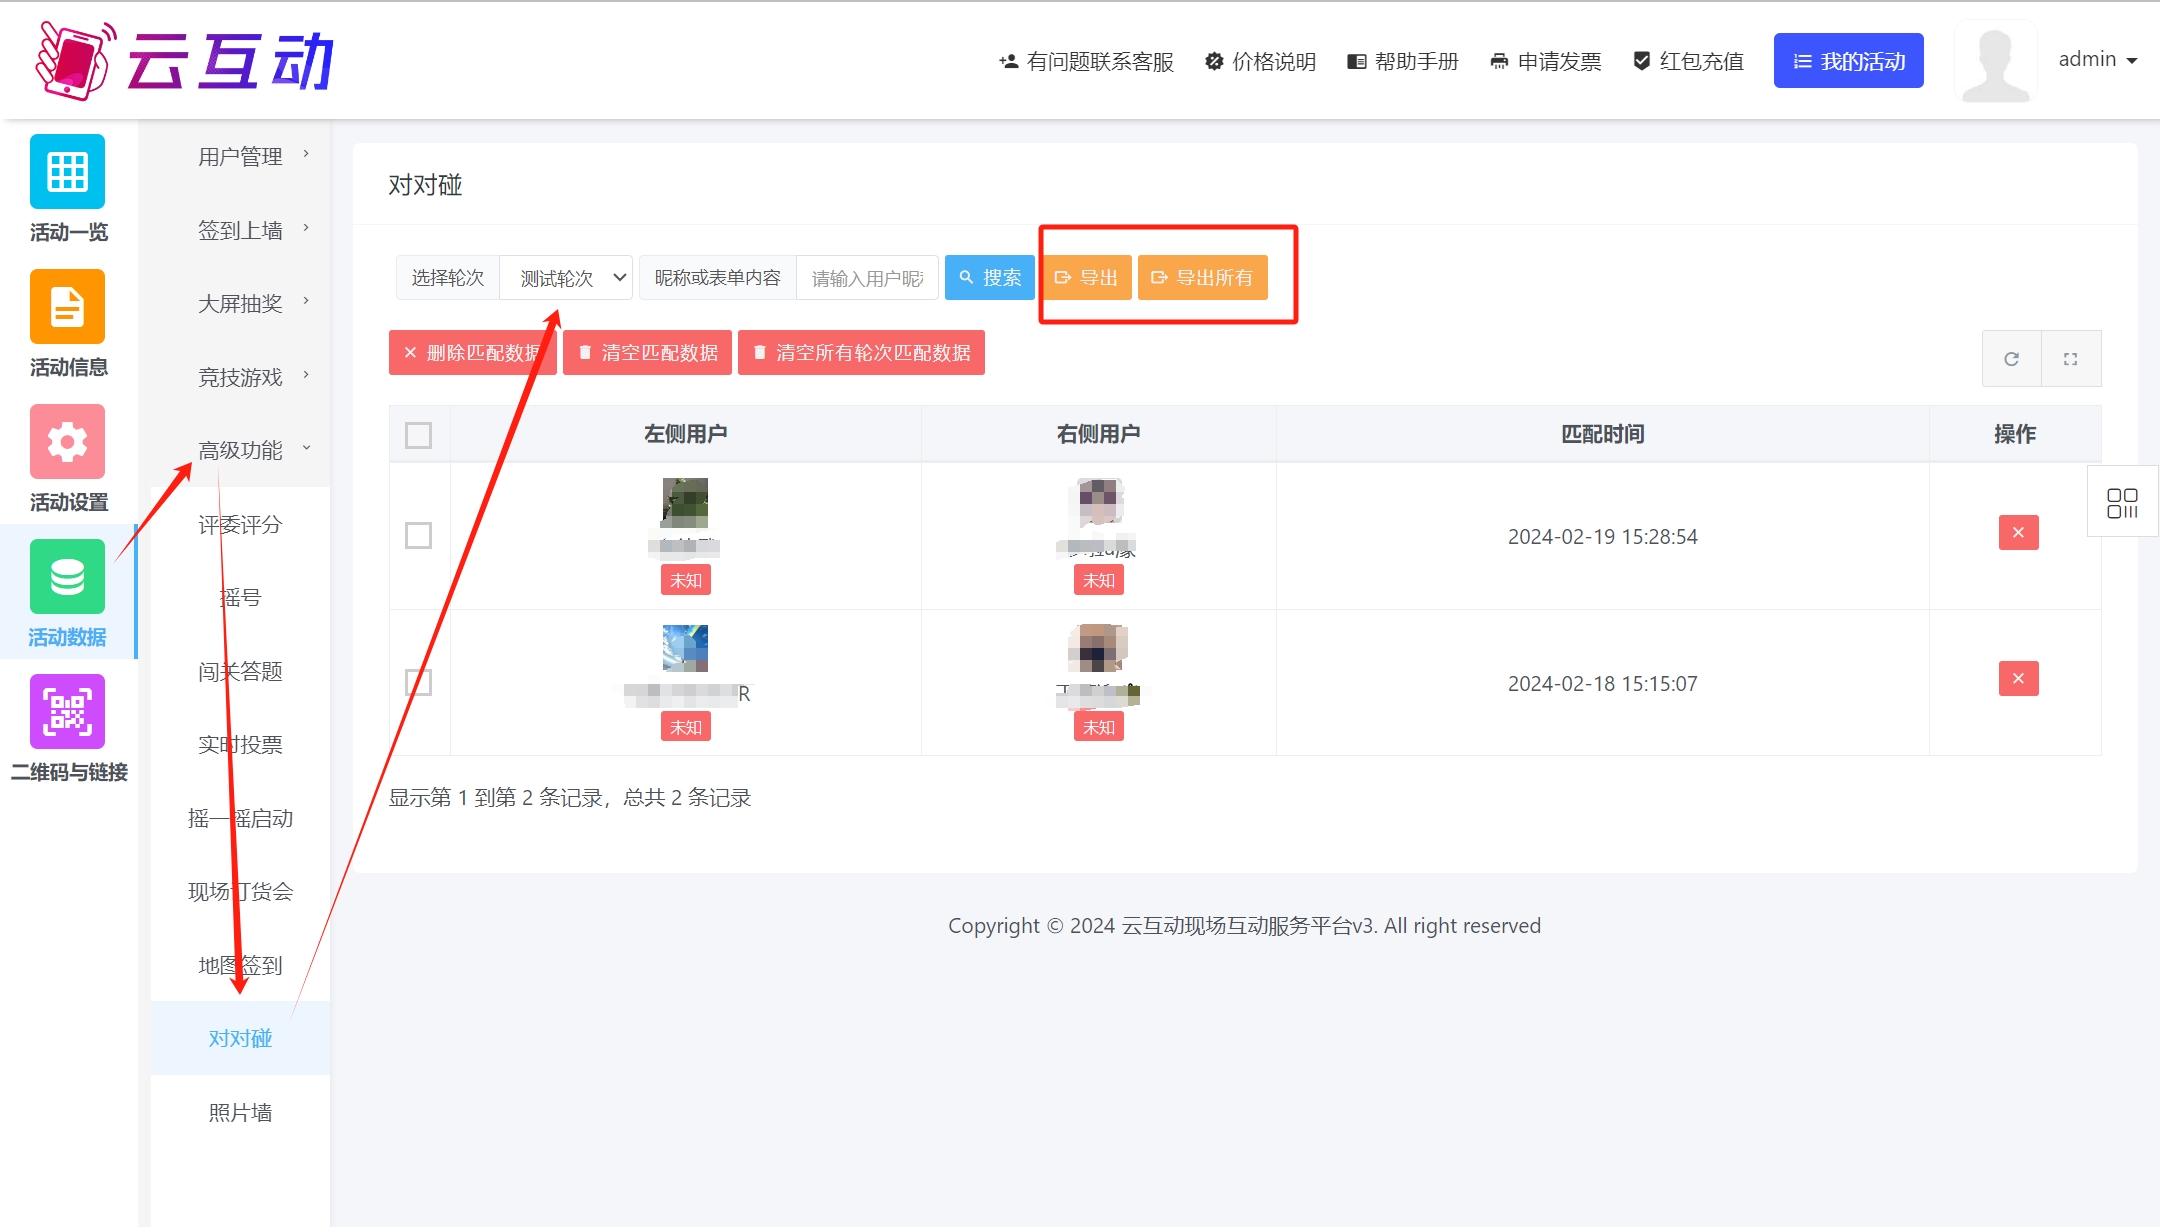
Task: Click 清空匹配数据 red button
Action: (x=647, y=352)
